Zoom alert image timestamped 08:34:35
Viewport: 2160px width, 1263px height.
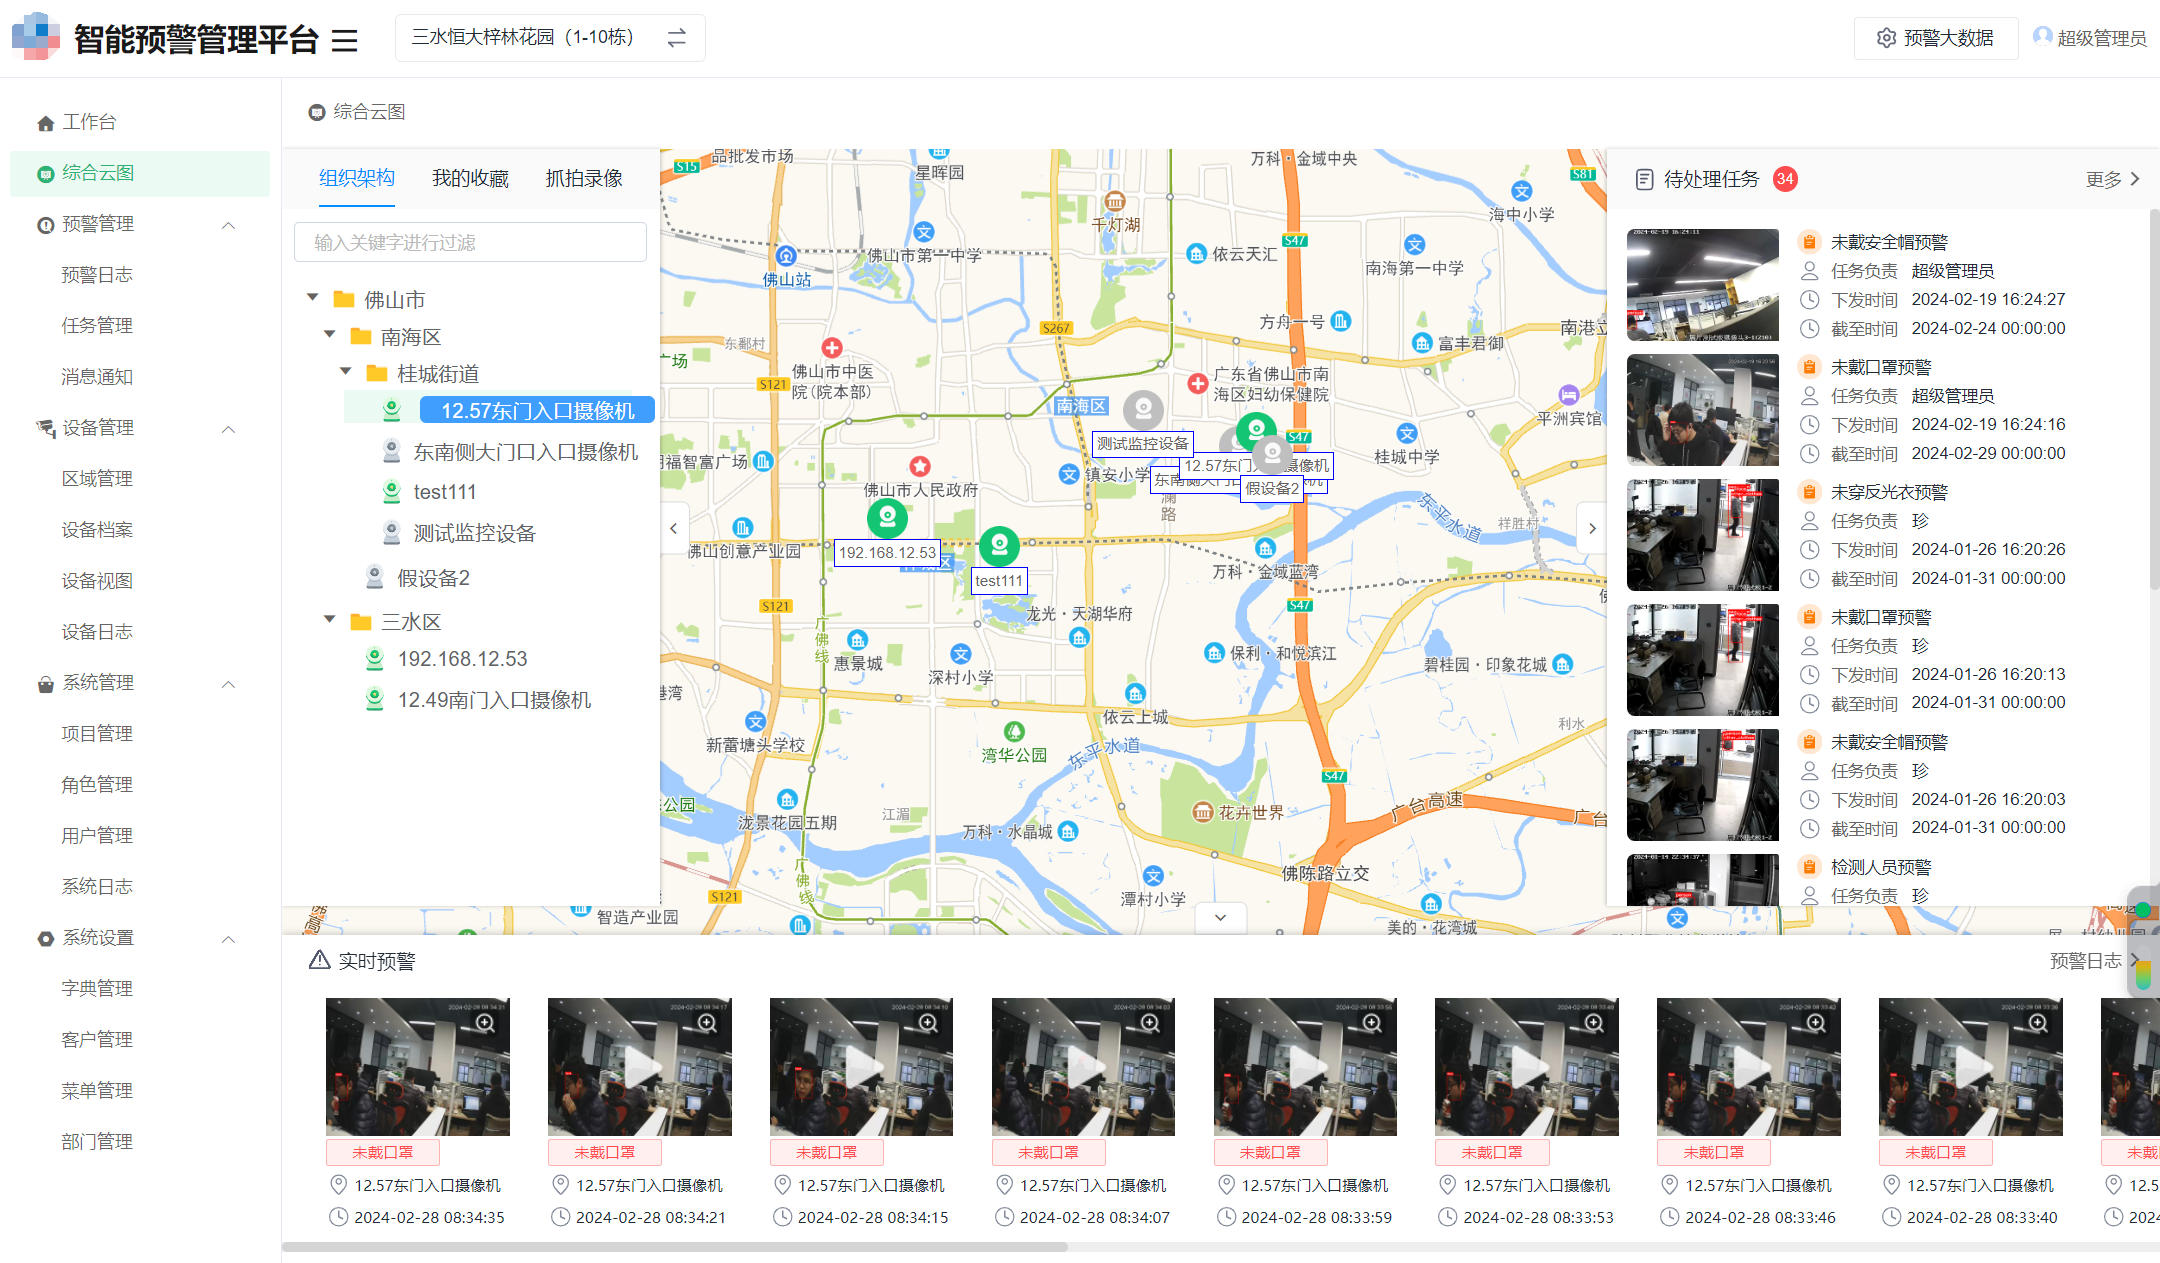tap(485, 1023)
